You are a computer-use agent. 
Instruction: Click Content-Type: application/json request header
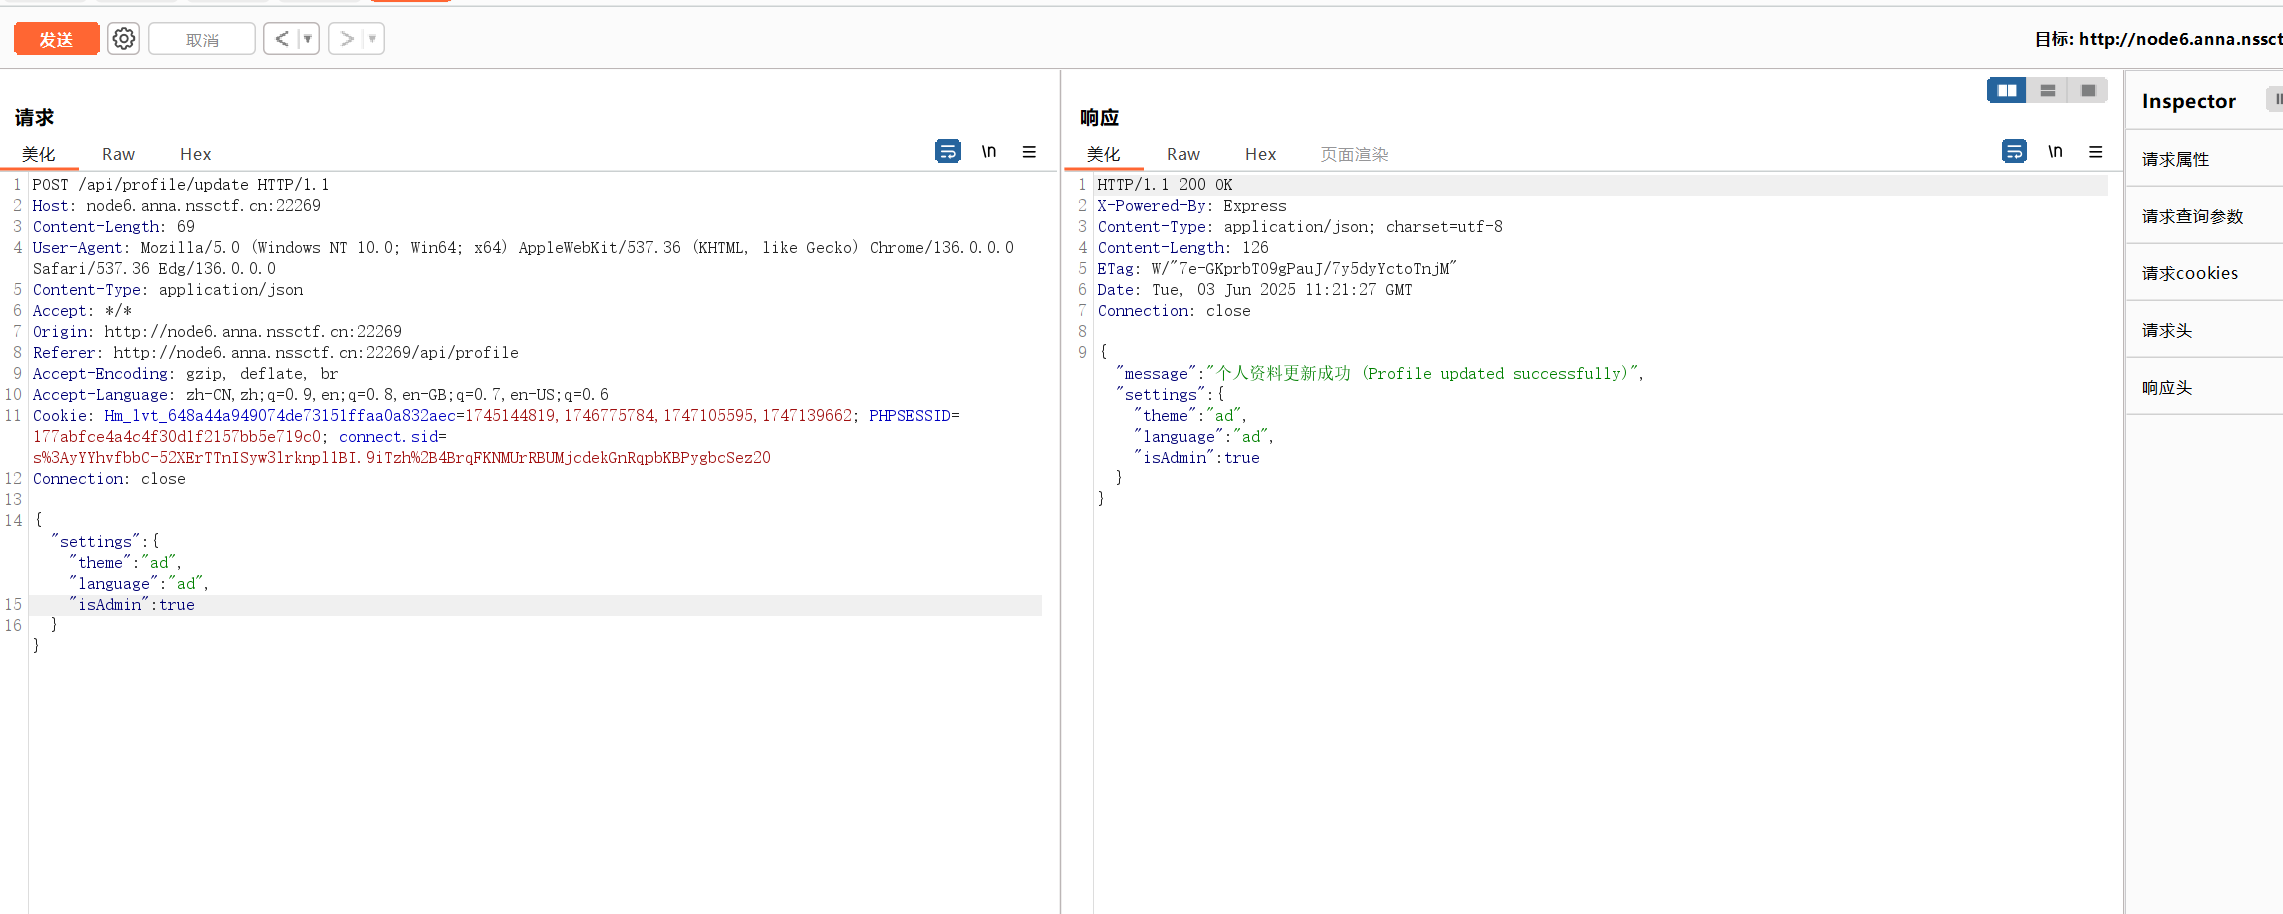[x=168, y=290]
